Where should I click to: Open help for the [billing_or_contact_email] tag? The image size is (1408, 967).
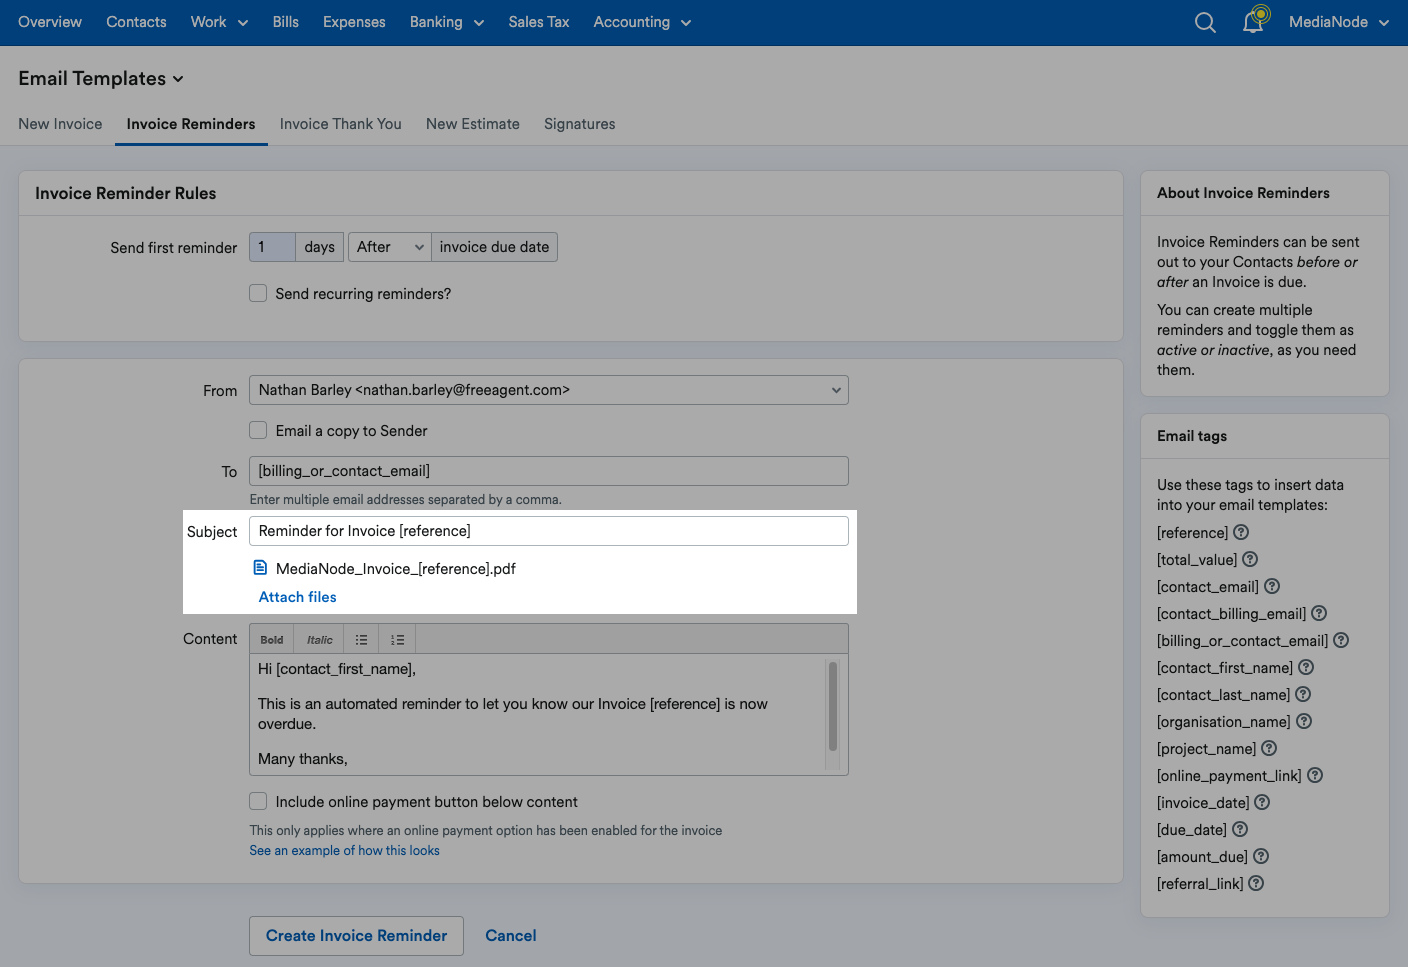(x=1341, y=641)
